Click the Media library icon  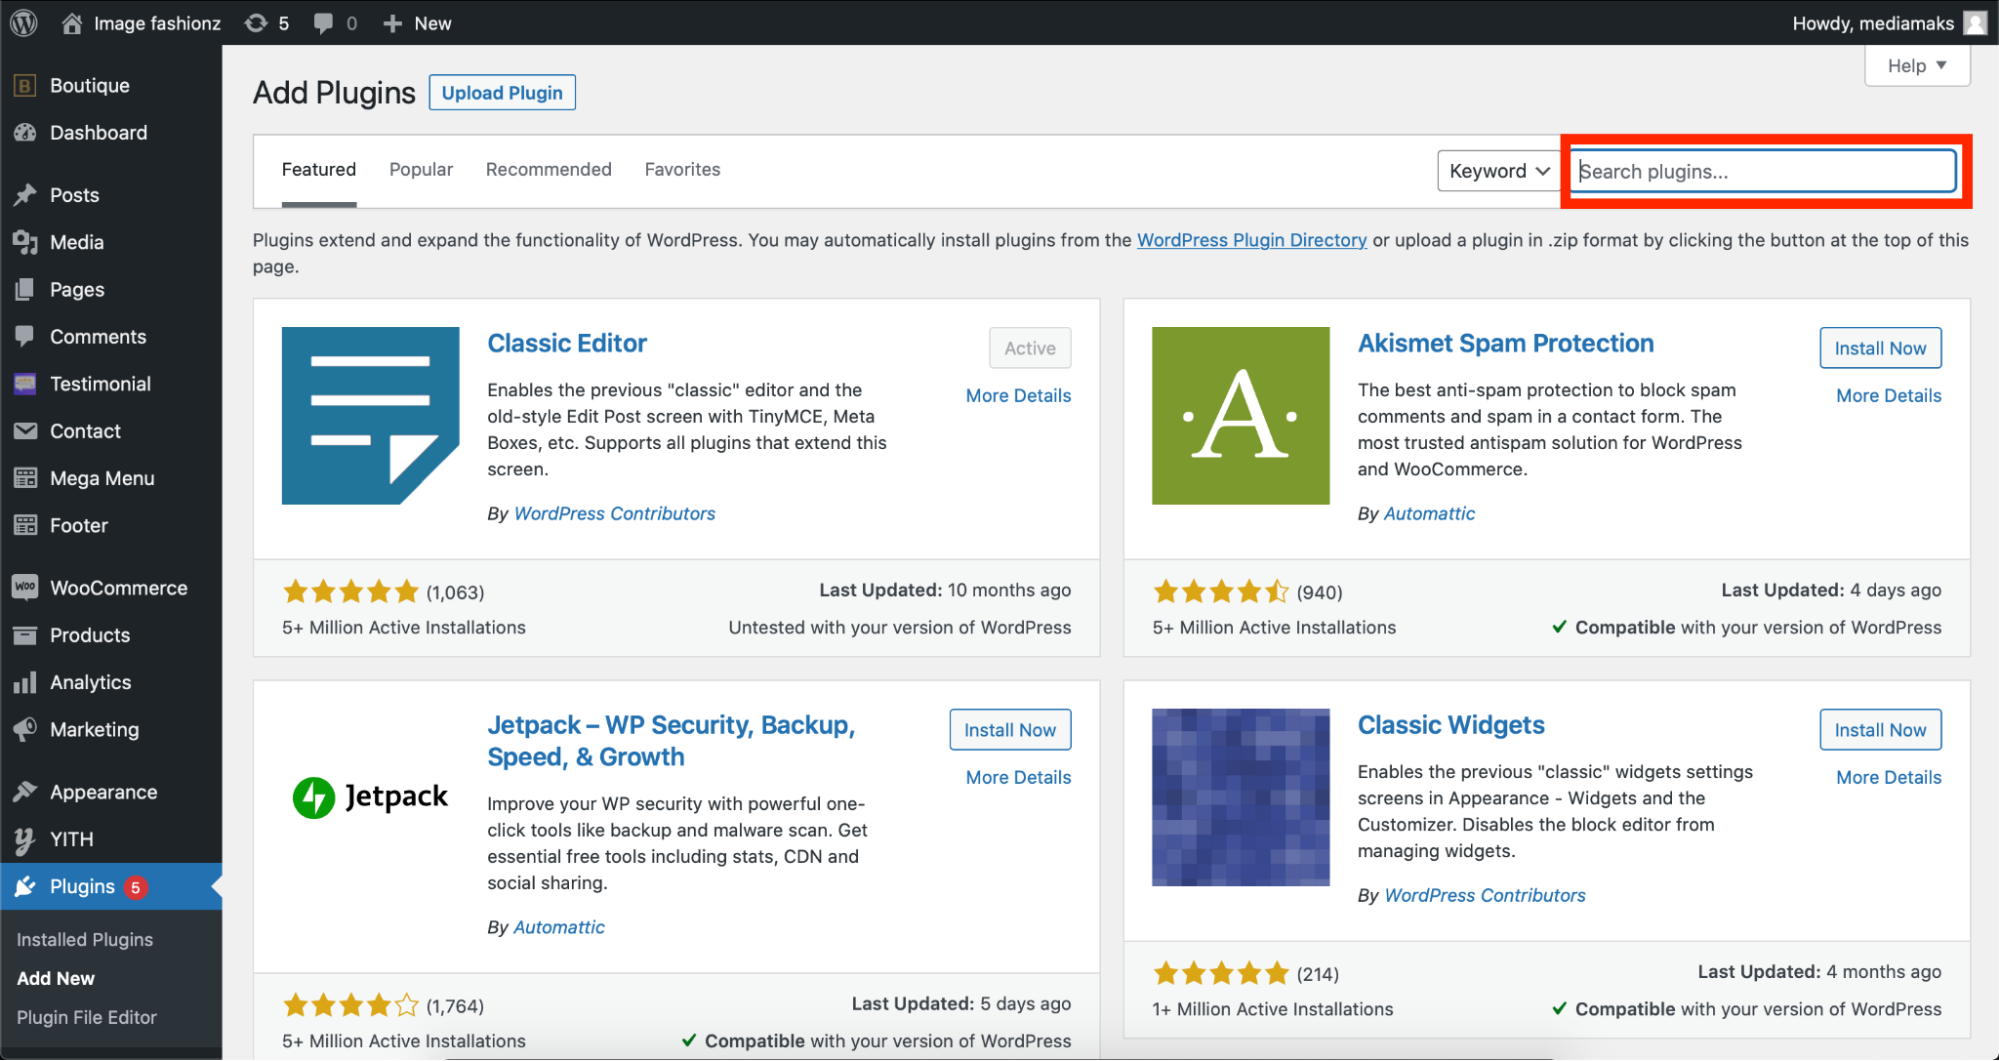tap(25, 242)
